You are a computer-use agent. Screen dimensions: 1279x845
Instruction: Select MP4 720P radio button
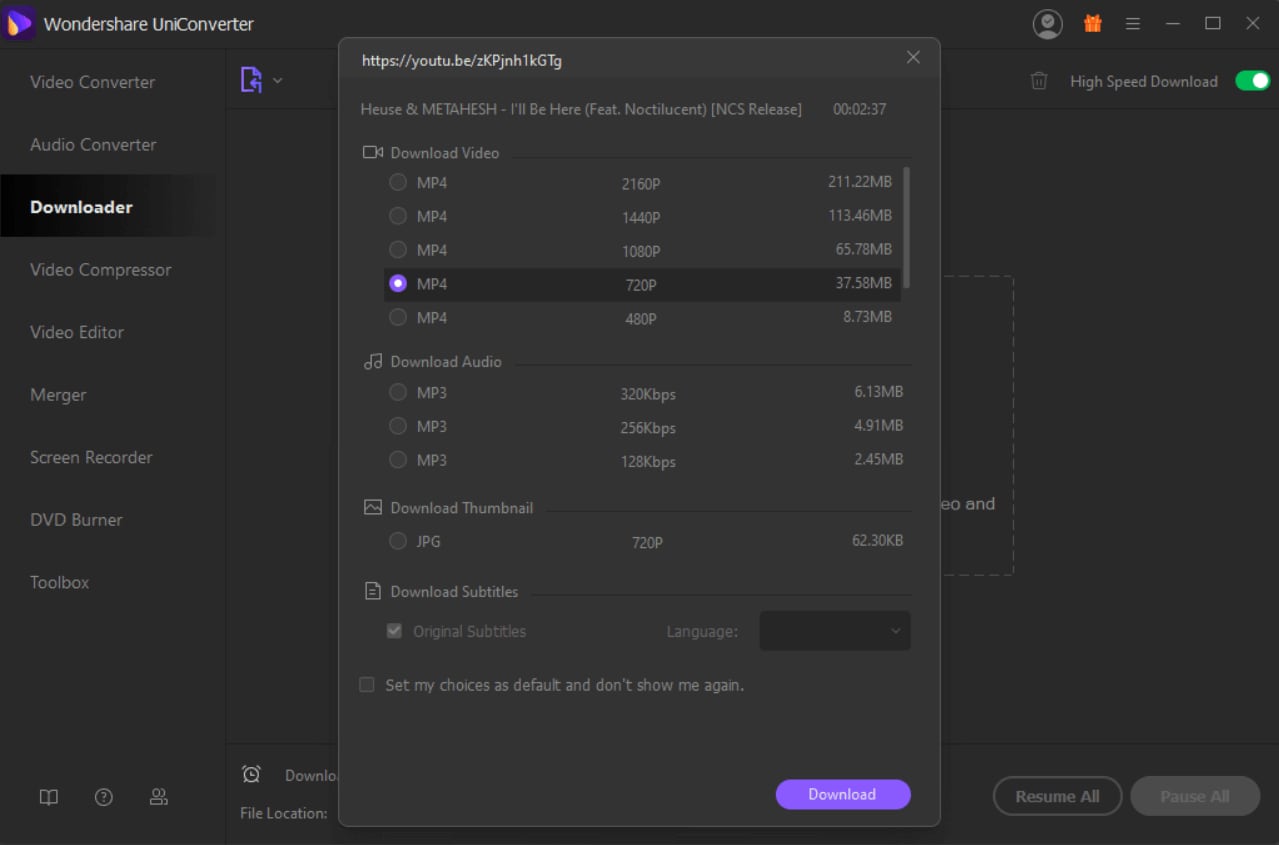[398, 284]
